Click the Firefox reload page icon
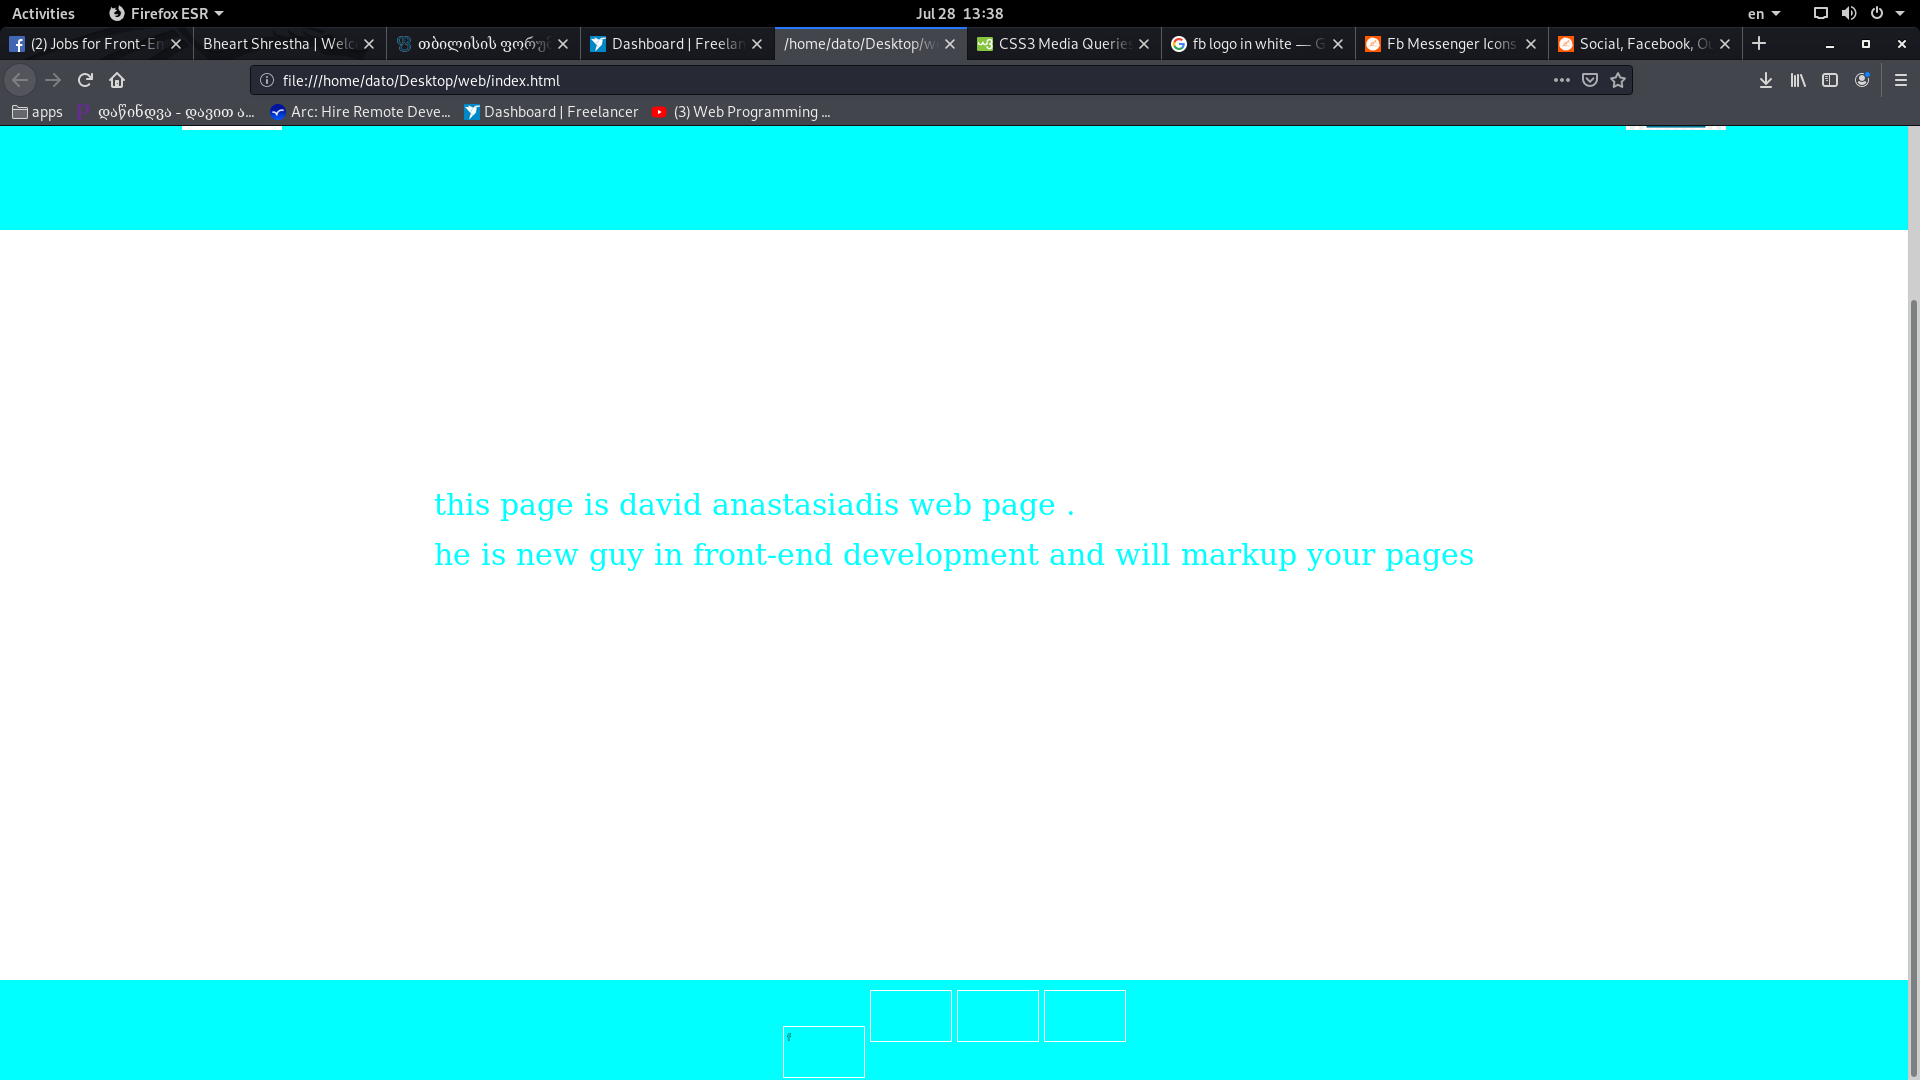This screenshot has height=1080, width=1920. click(x=85, y=80)
